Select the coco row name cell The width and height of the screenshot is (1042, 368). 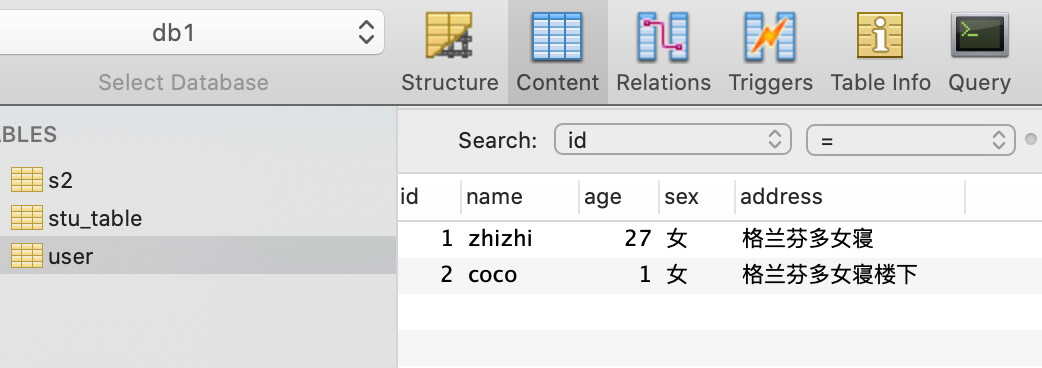(520, 274)
